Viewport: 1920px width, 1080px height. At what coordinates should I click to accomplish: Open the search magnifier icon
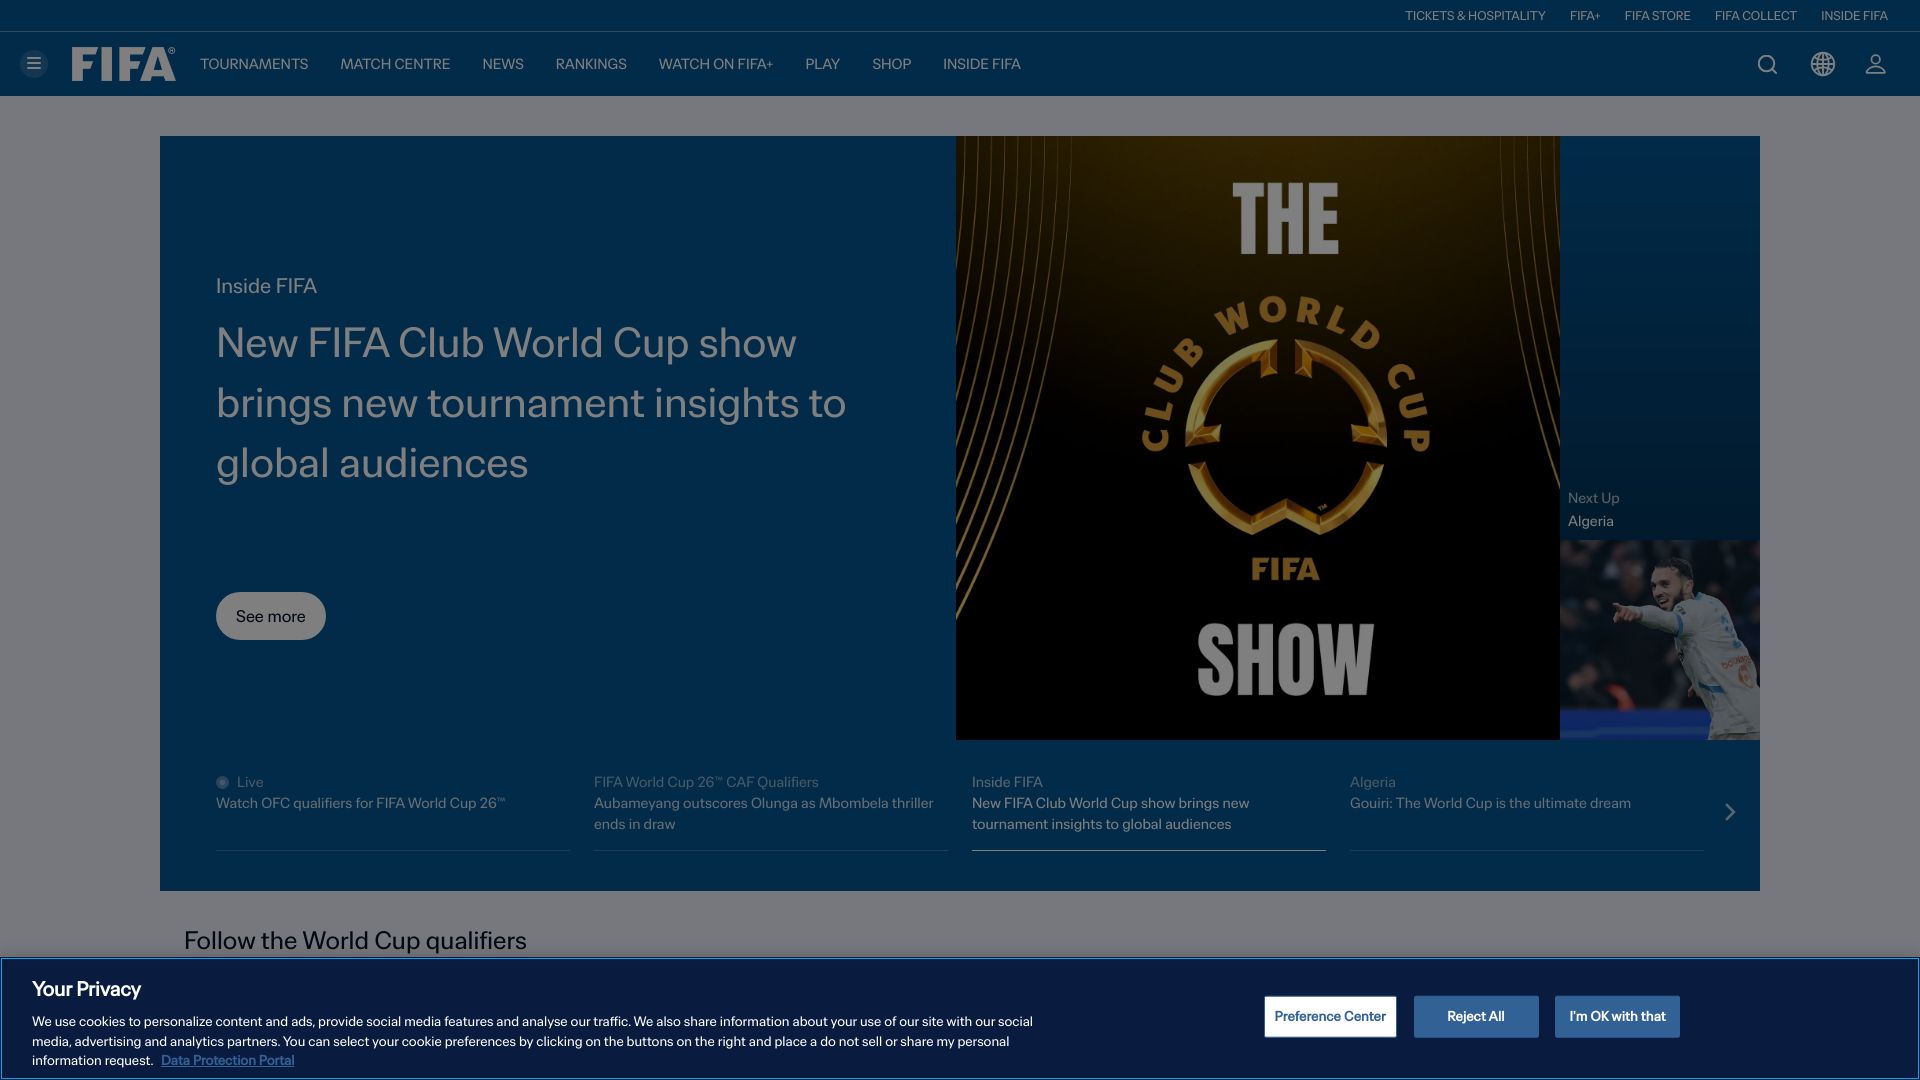(x=1767, y=64)
